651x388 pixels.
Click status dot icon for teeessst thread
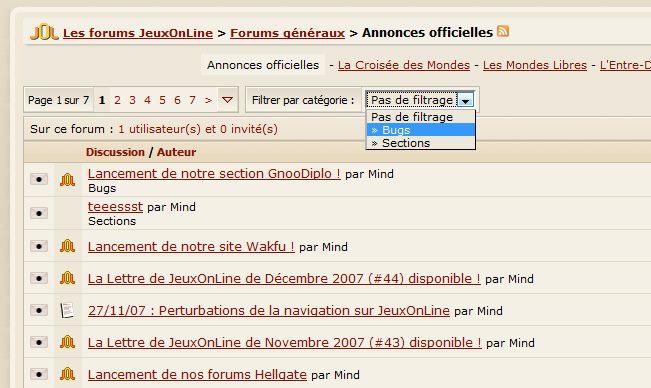click(x=39, y=213)
